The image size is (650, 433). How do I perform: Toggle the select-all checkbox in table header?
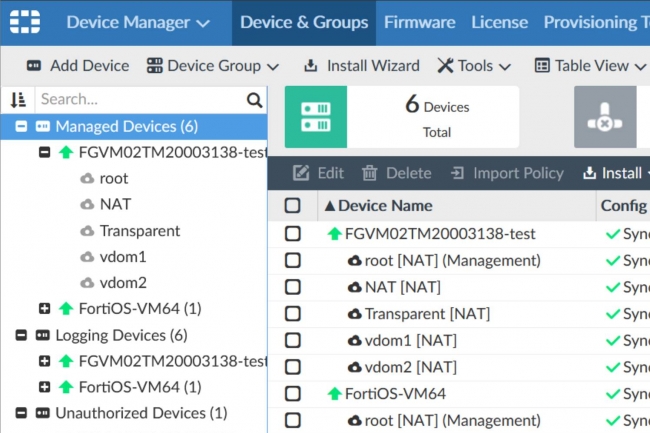pyautogui.click(x=293, y=206)
